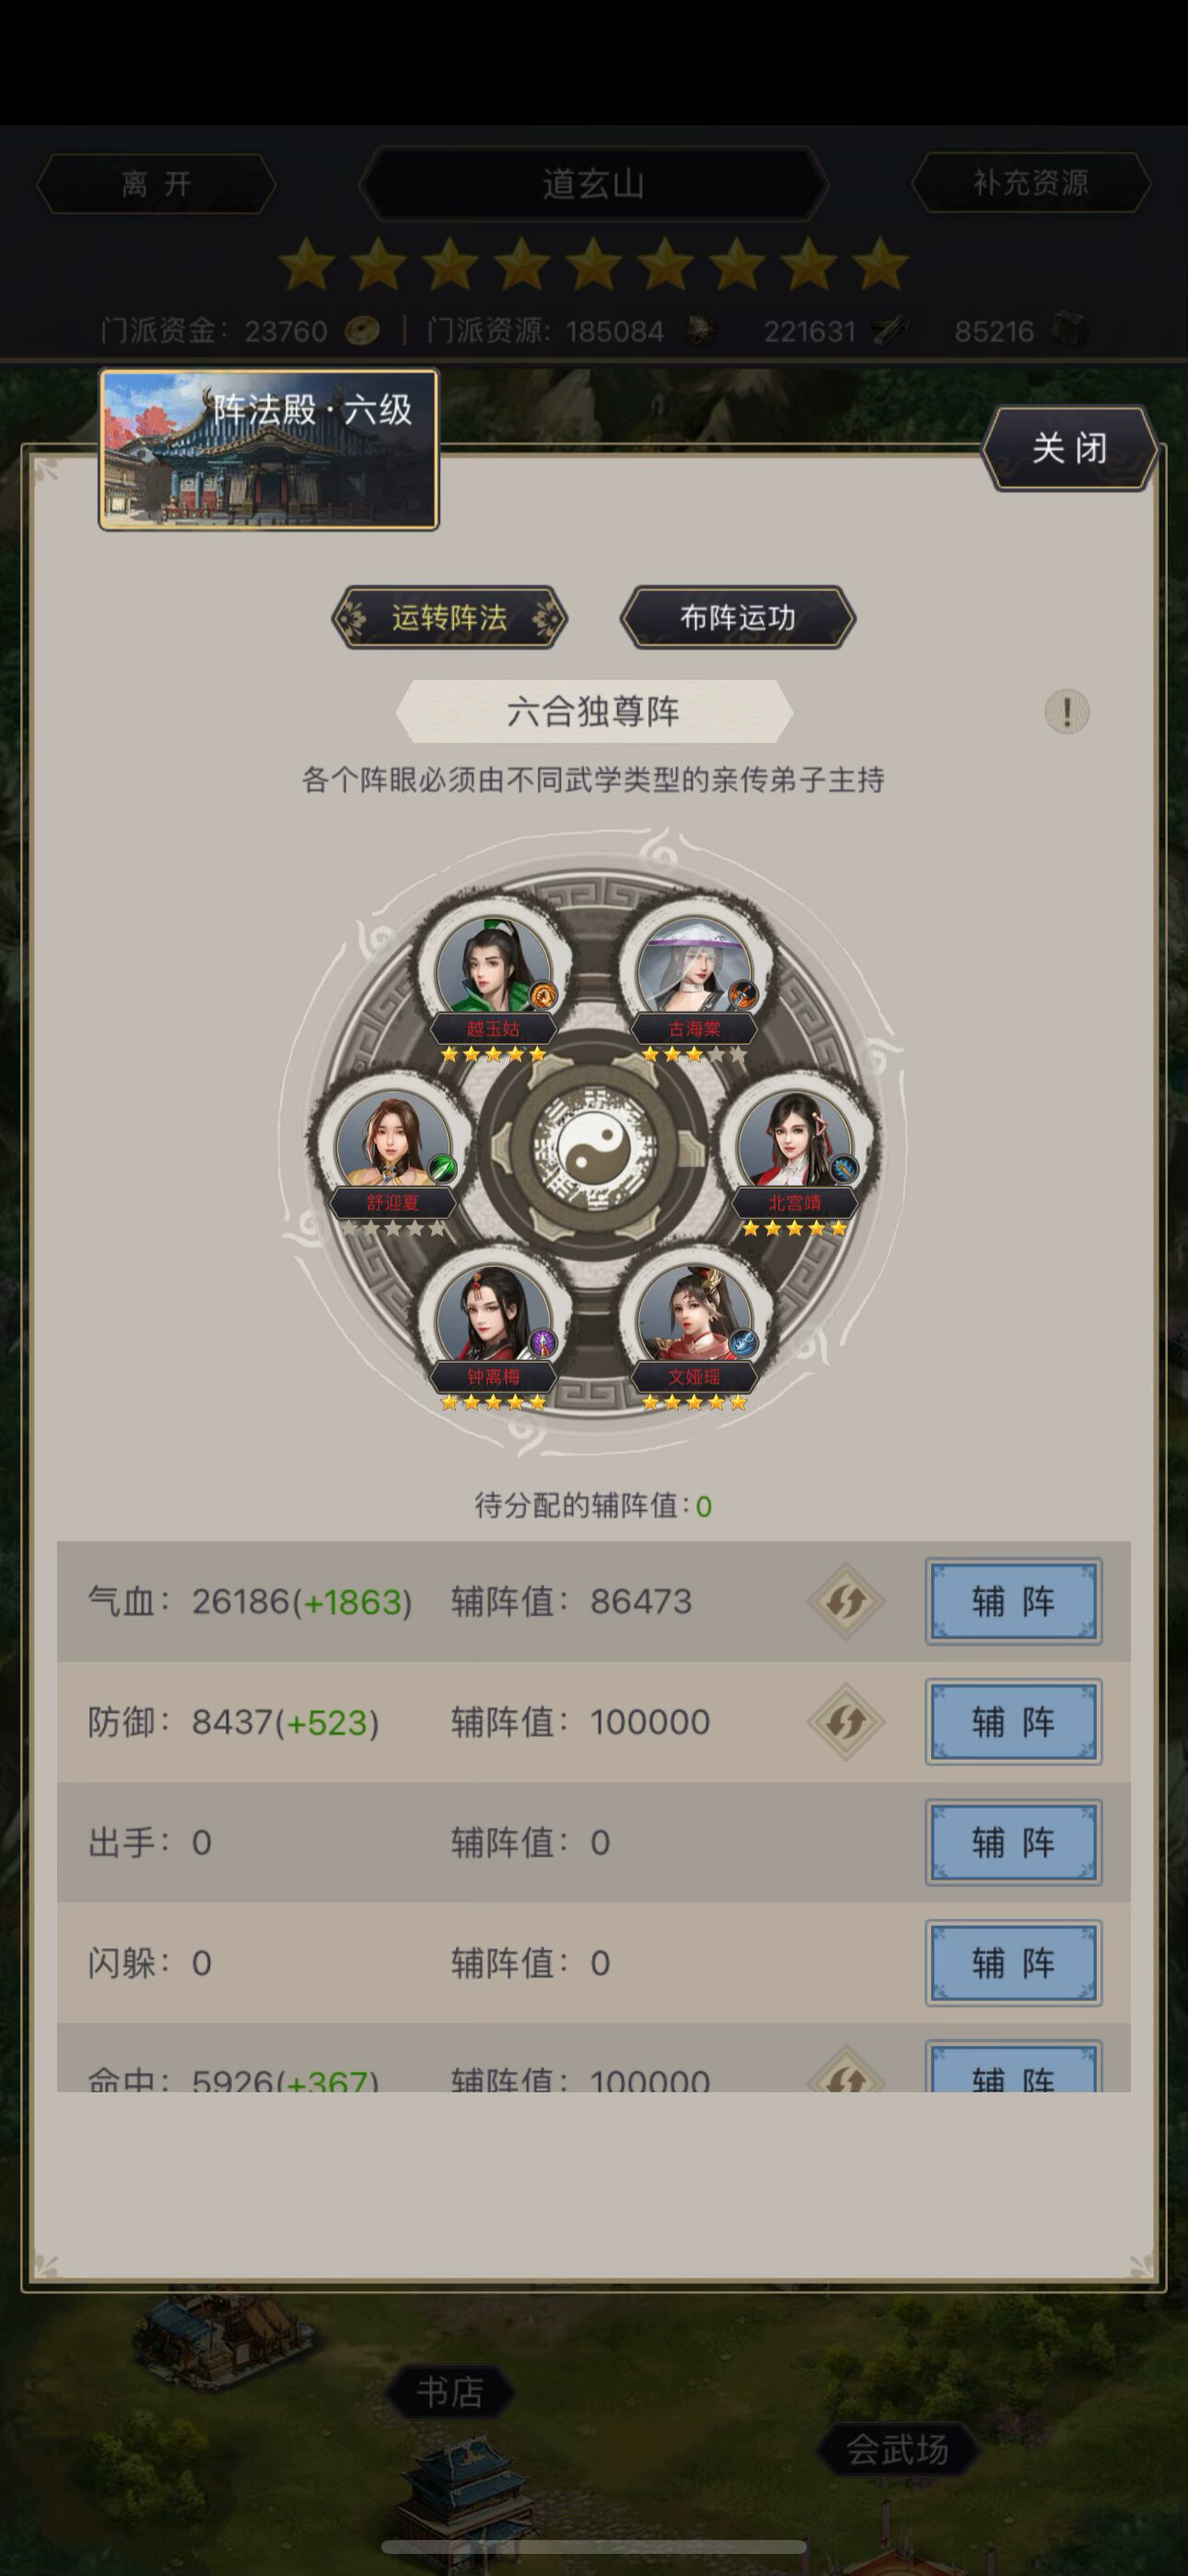The height and width of the screenshot is (2576, 1188).
Task: Click the 阵法殿·六级 building thumbnail
Action: (268, 449)
